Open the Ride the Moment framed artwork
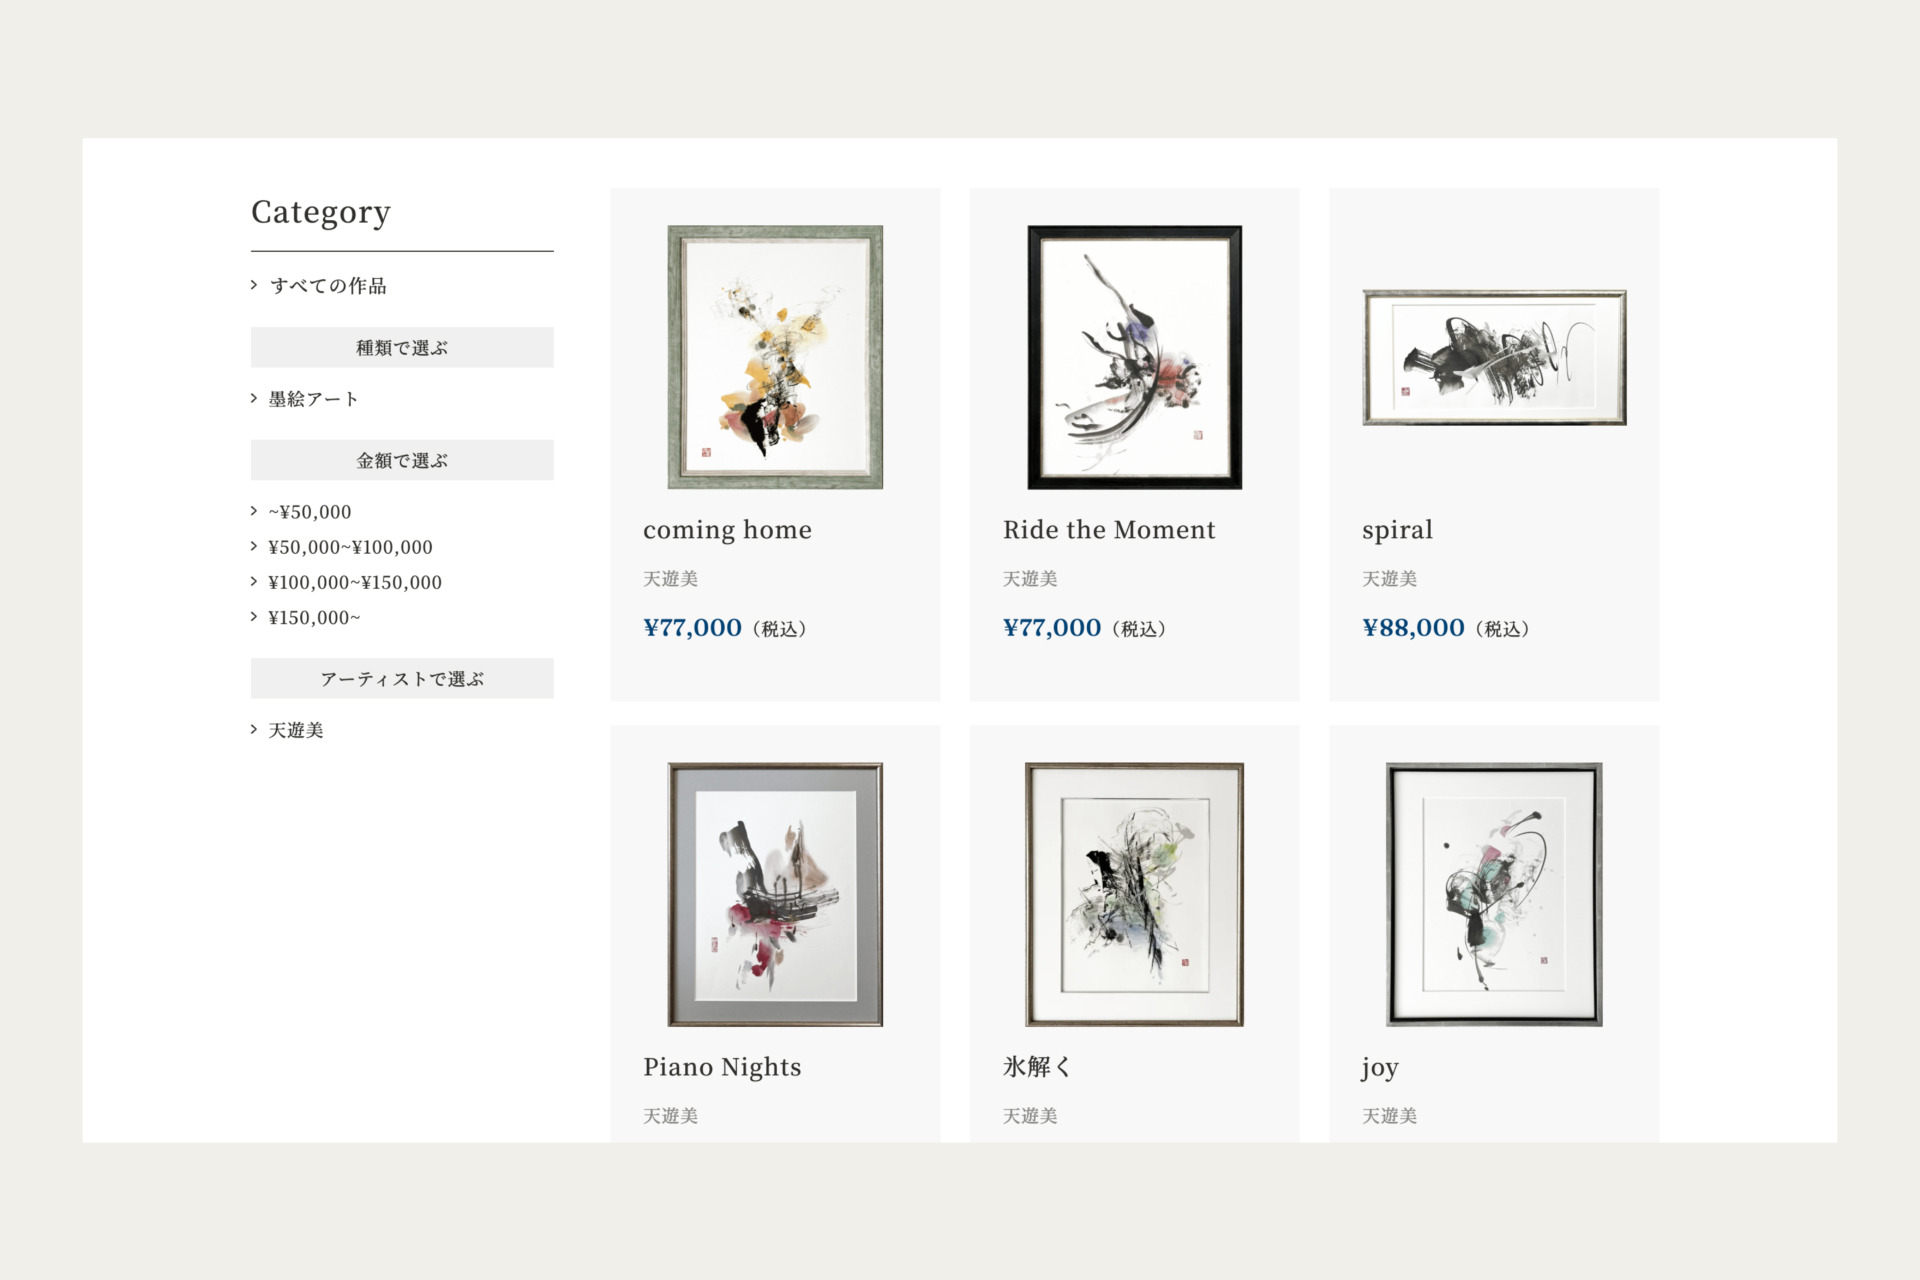Image resolution: width=1920 pixels, height=1280 pixels. pos(1135,357)
